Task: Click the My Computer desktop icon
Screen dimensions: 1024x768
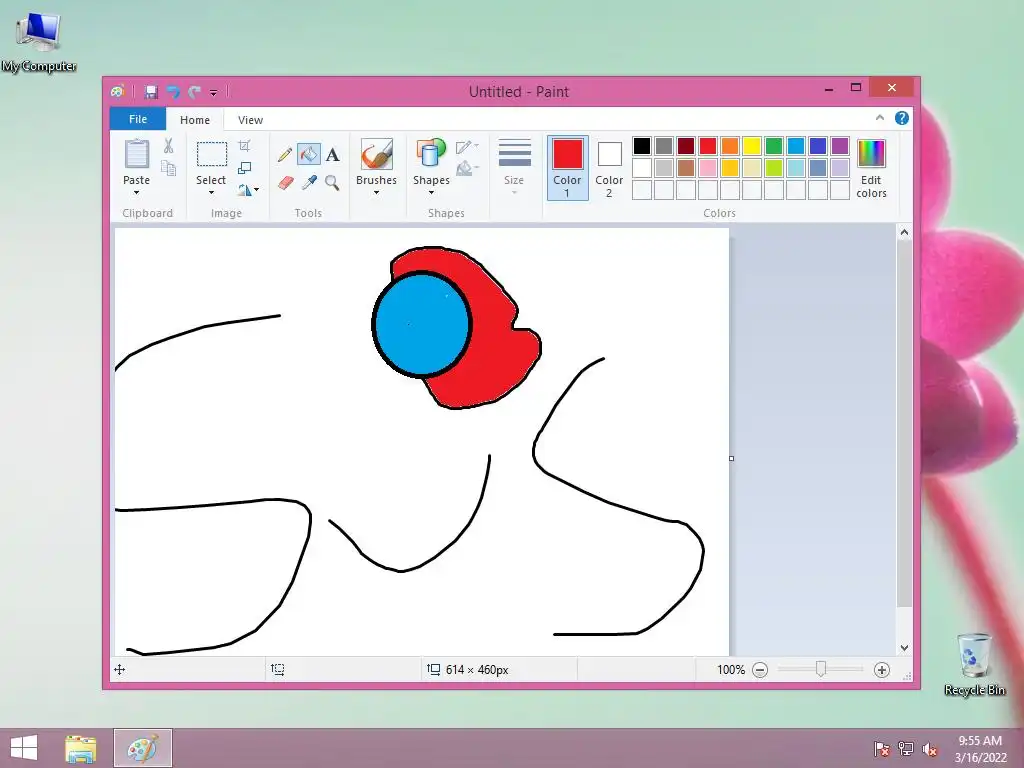Action: point(39,42)
